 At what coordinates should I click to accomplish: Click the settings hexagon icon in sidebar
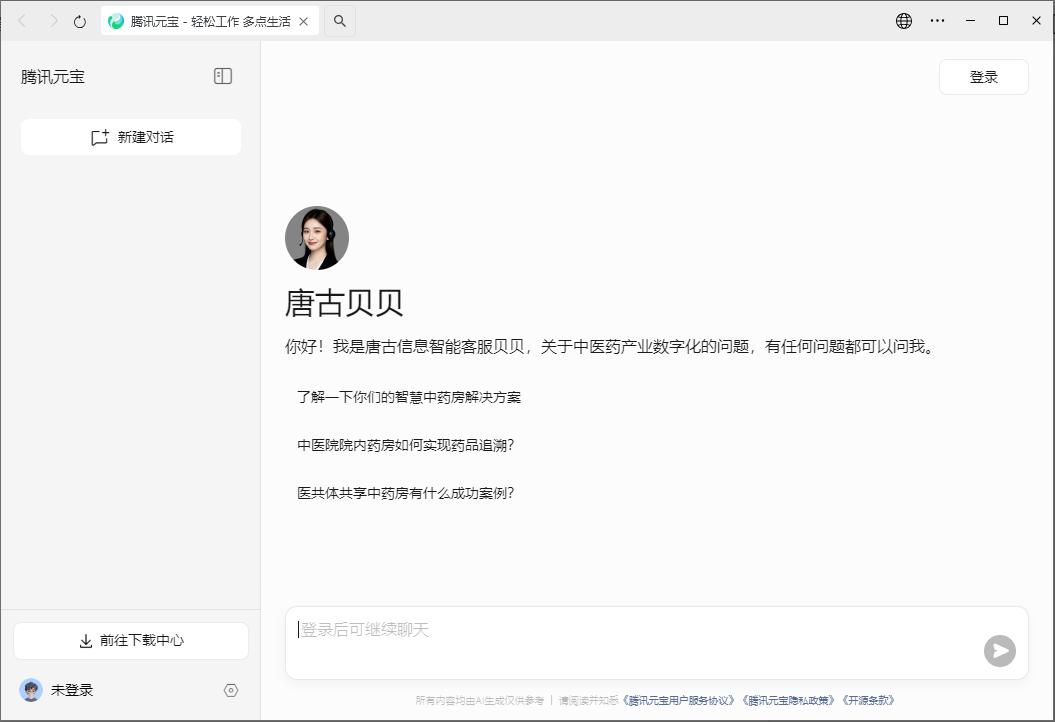tap(231, 690)
